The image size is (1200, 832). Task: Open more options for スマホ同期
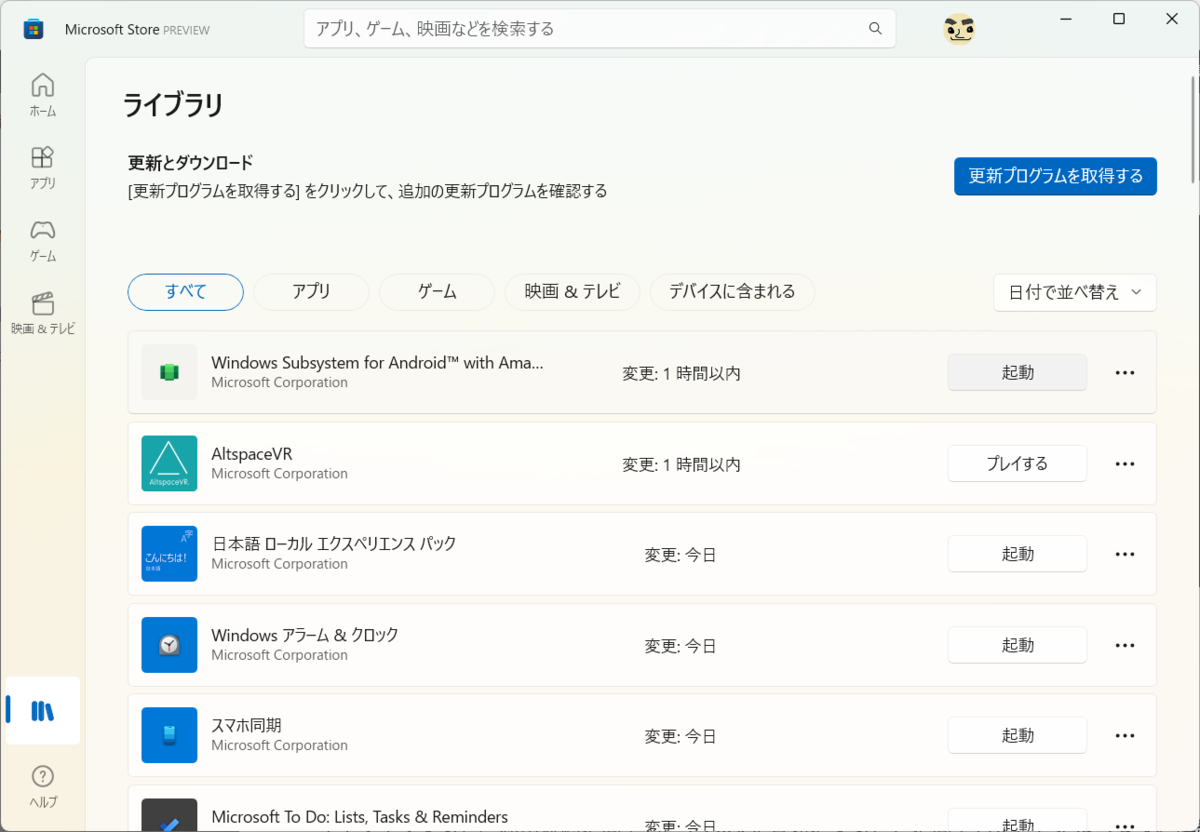[x=1125, y=736]
